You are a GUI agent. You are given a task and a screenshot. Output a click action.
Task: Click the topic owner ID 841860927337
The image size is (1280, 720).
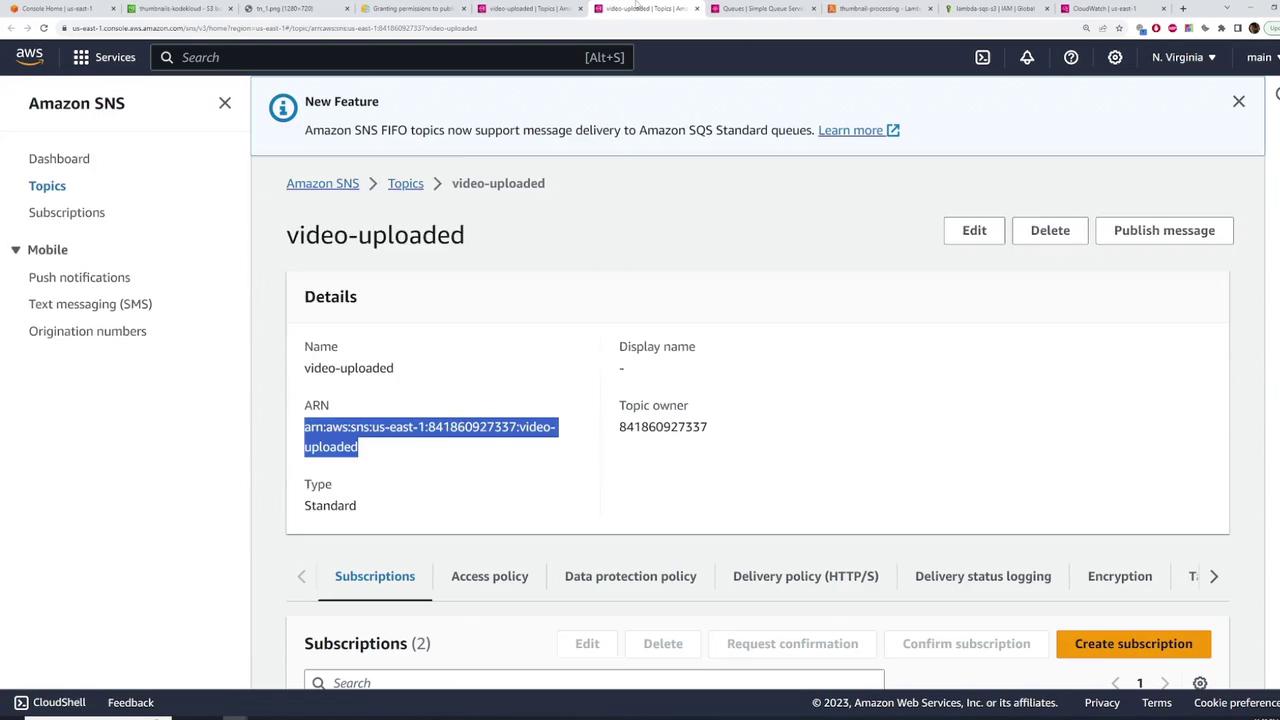(663, 427)
